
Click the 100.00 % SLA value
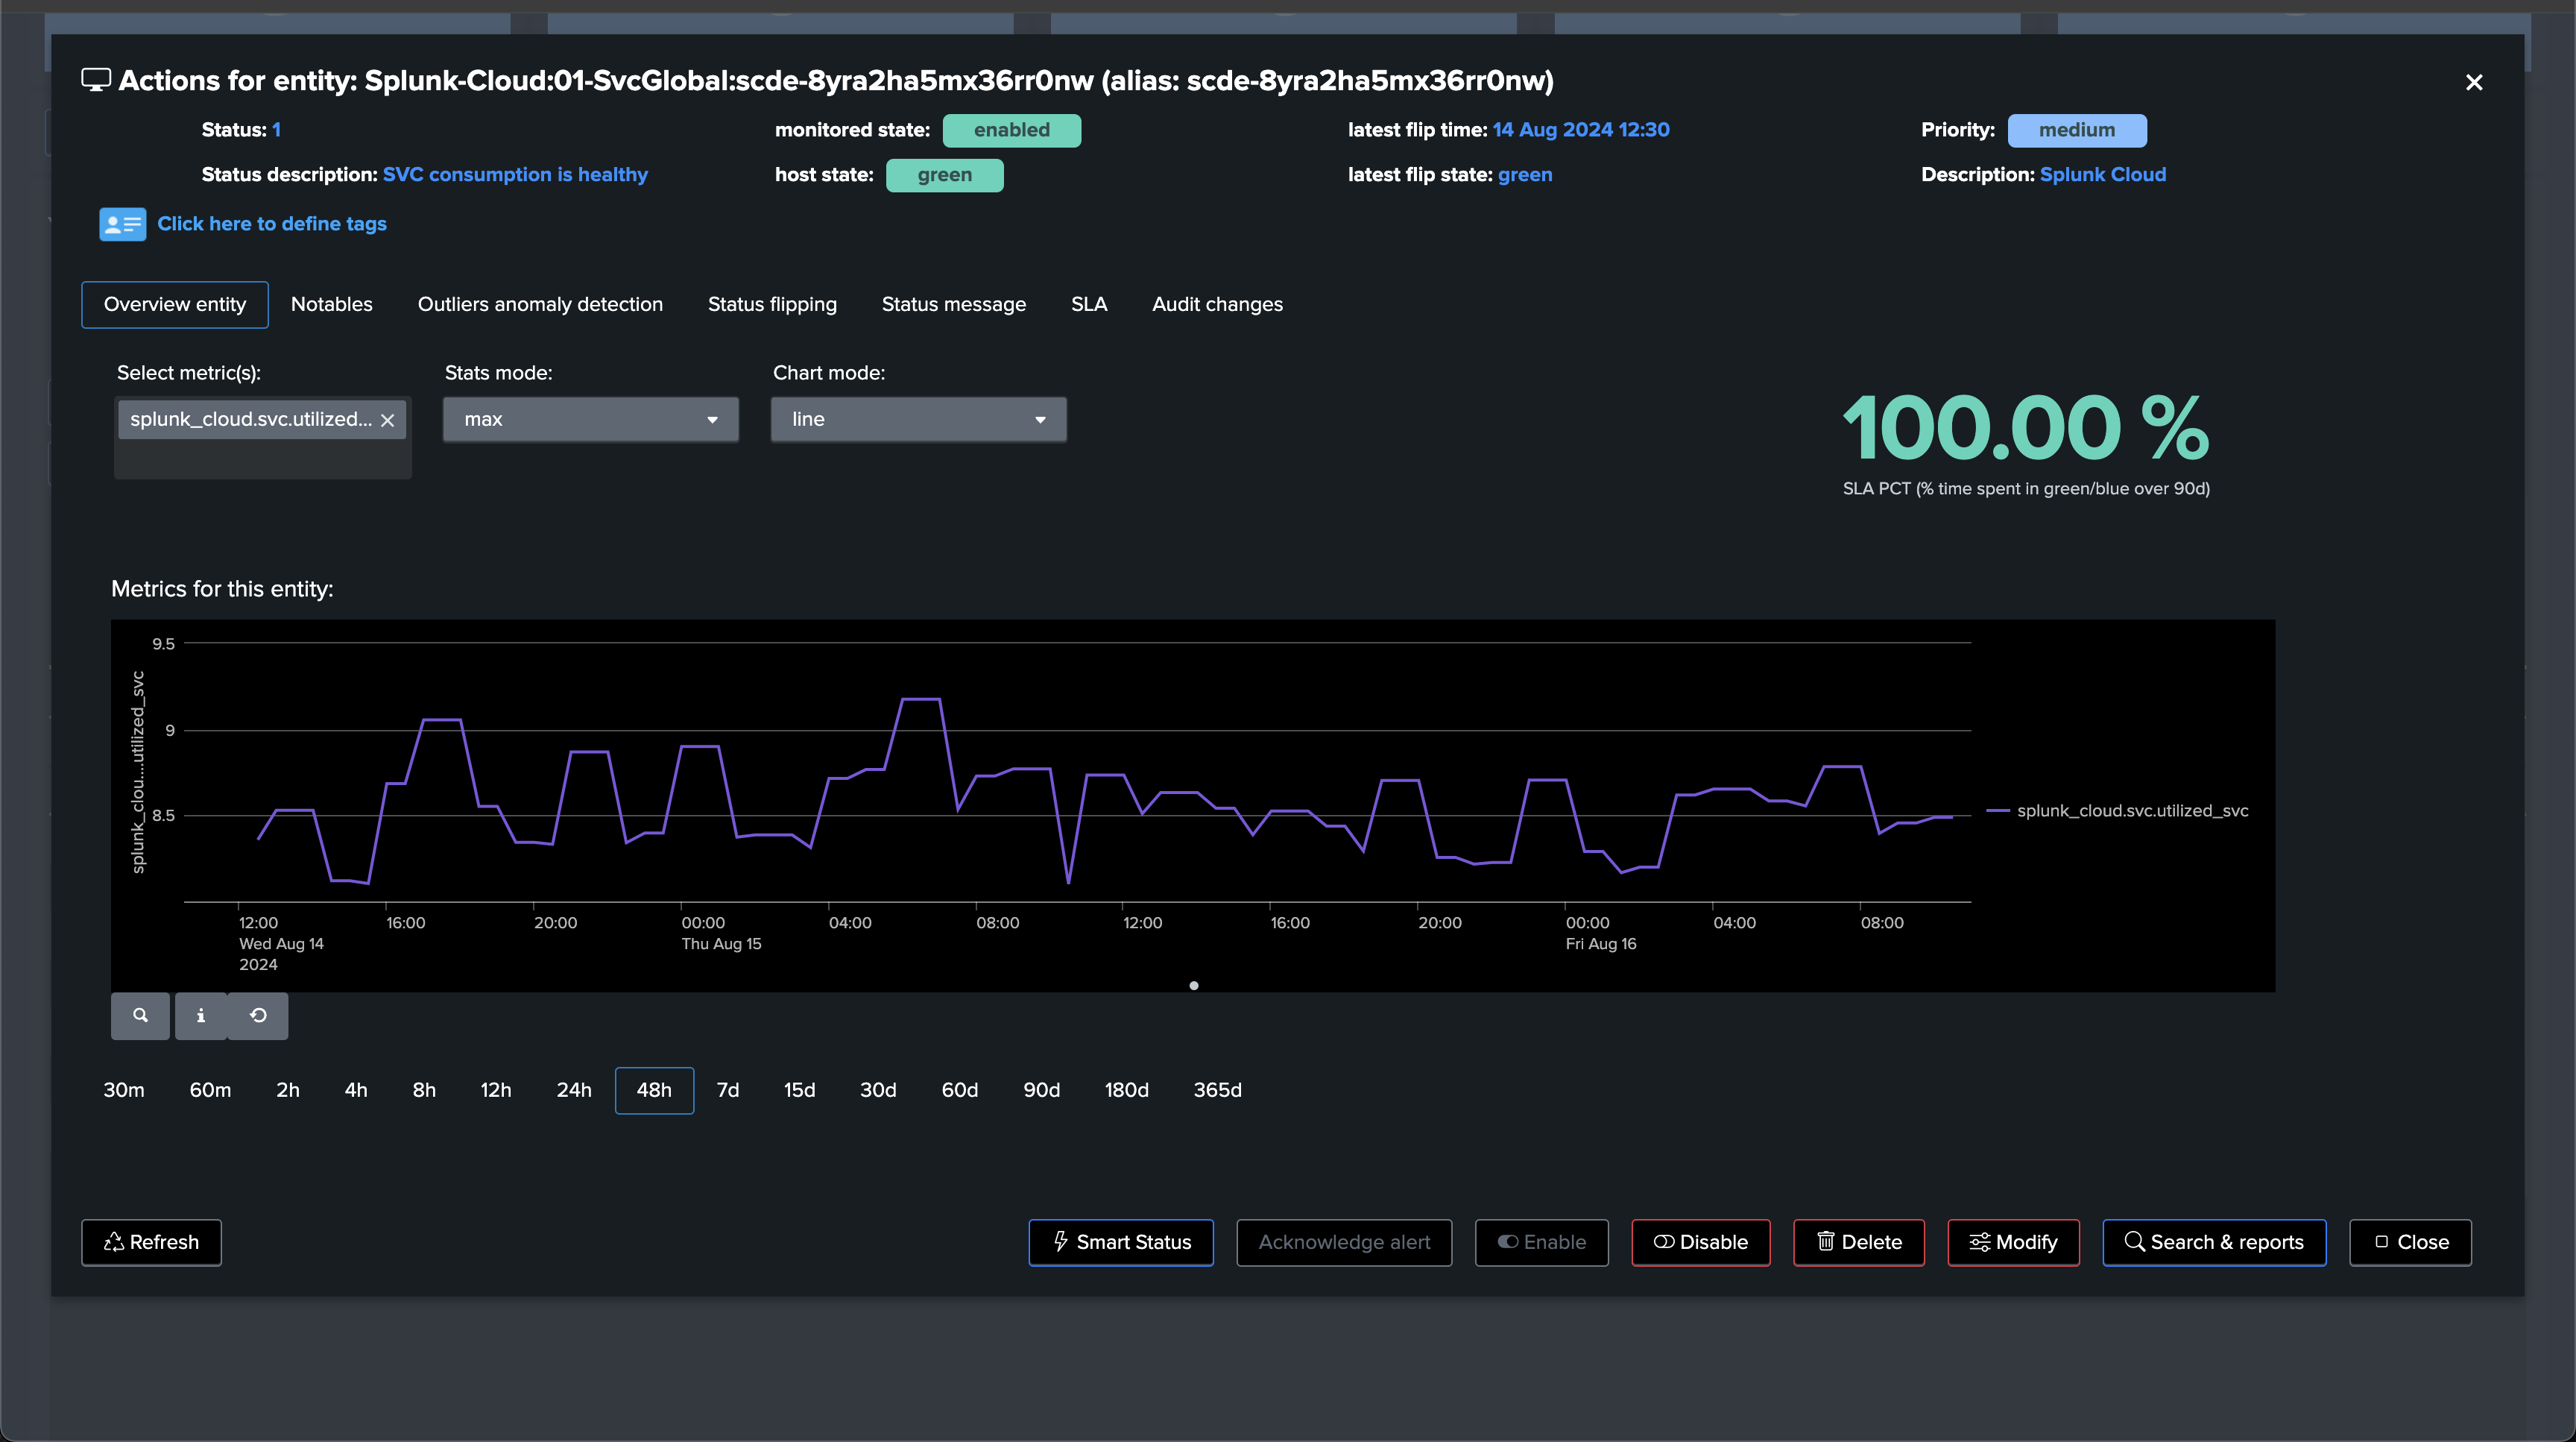coord(2026,428)
